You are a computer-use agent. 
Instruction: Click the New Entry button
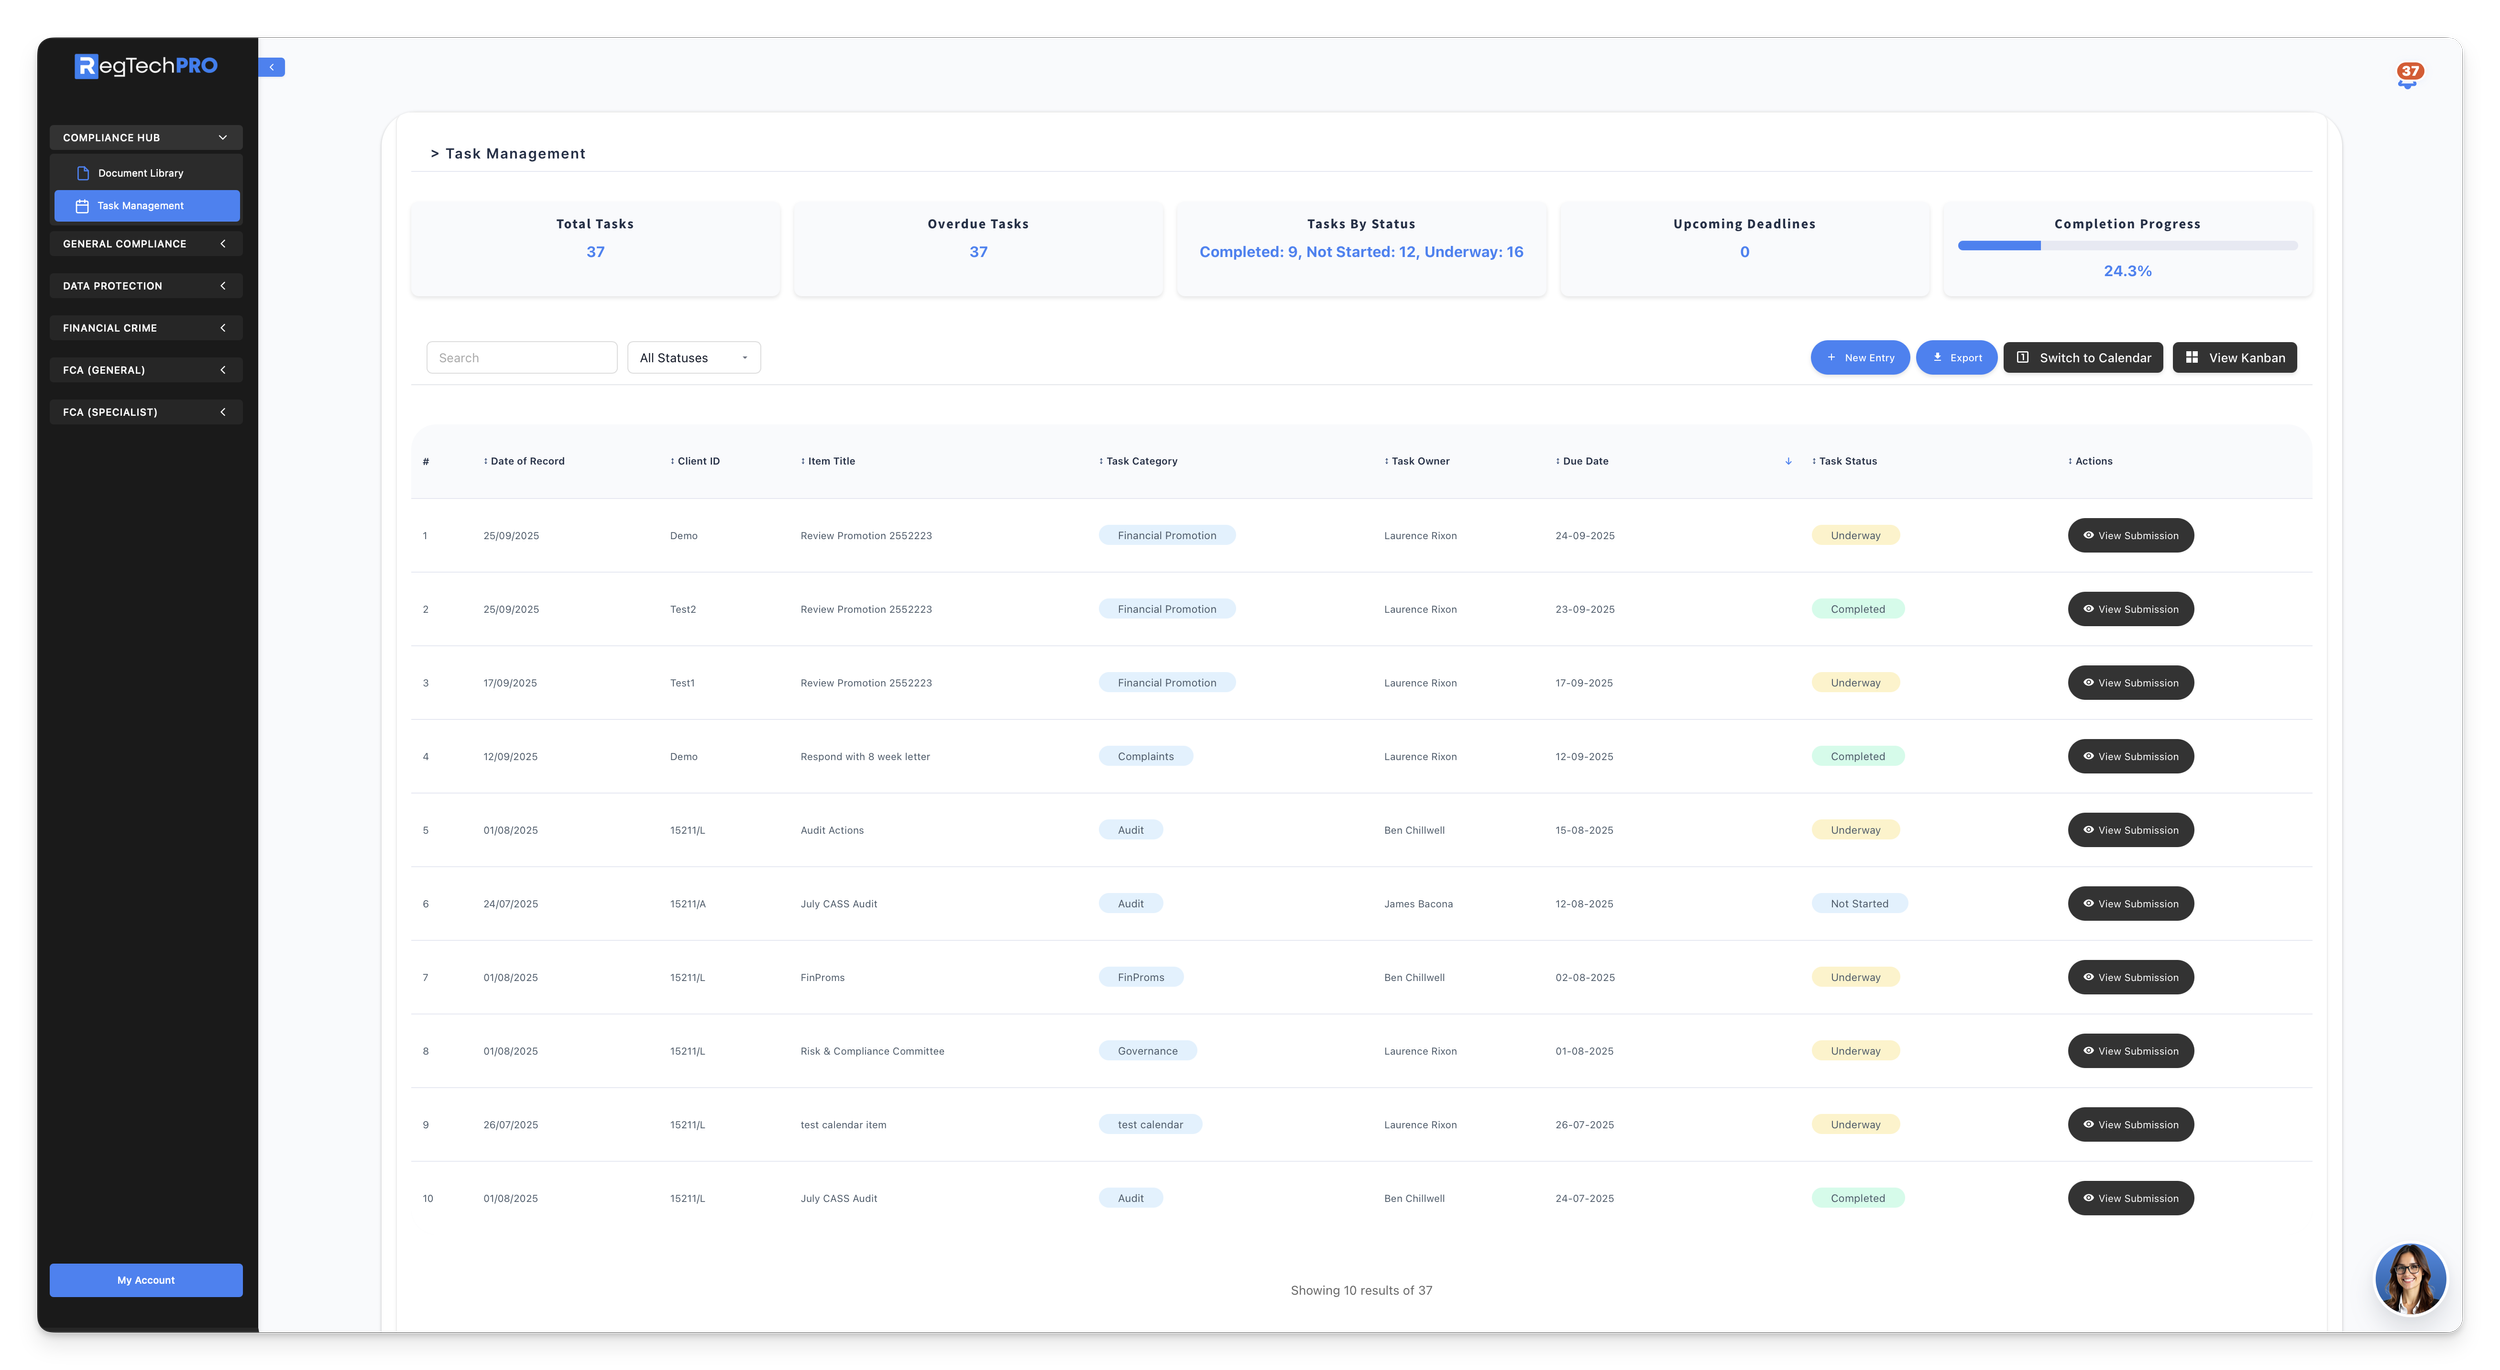(1859, 358)
